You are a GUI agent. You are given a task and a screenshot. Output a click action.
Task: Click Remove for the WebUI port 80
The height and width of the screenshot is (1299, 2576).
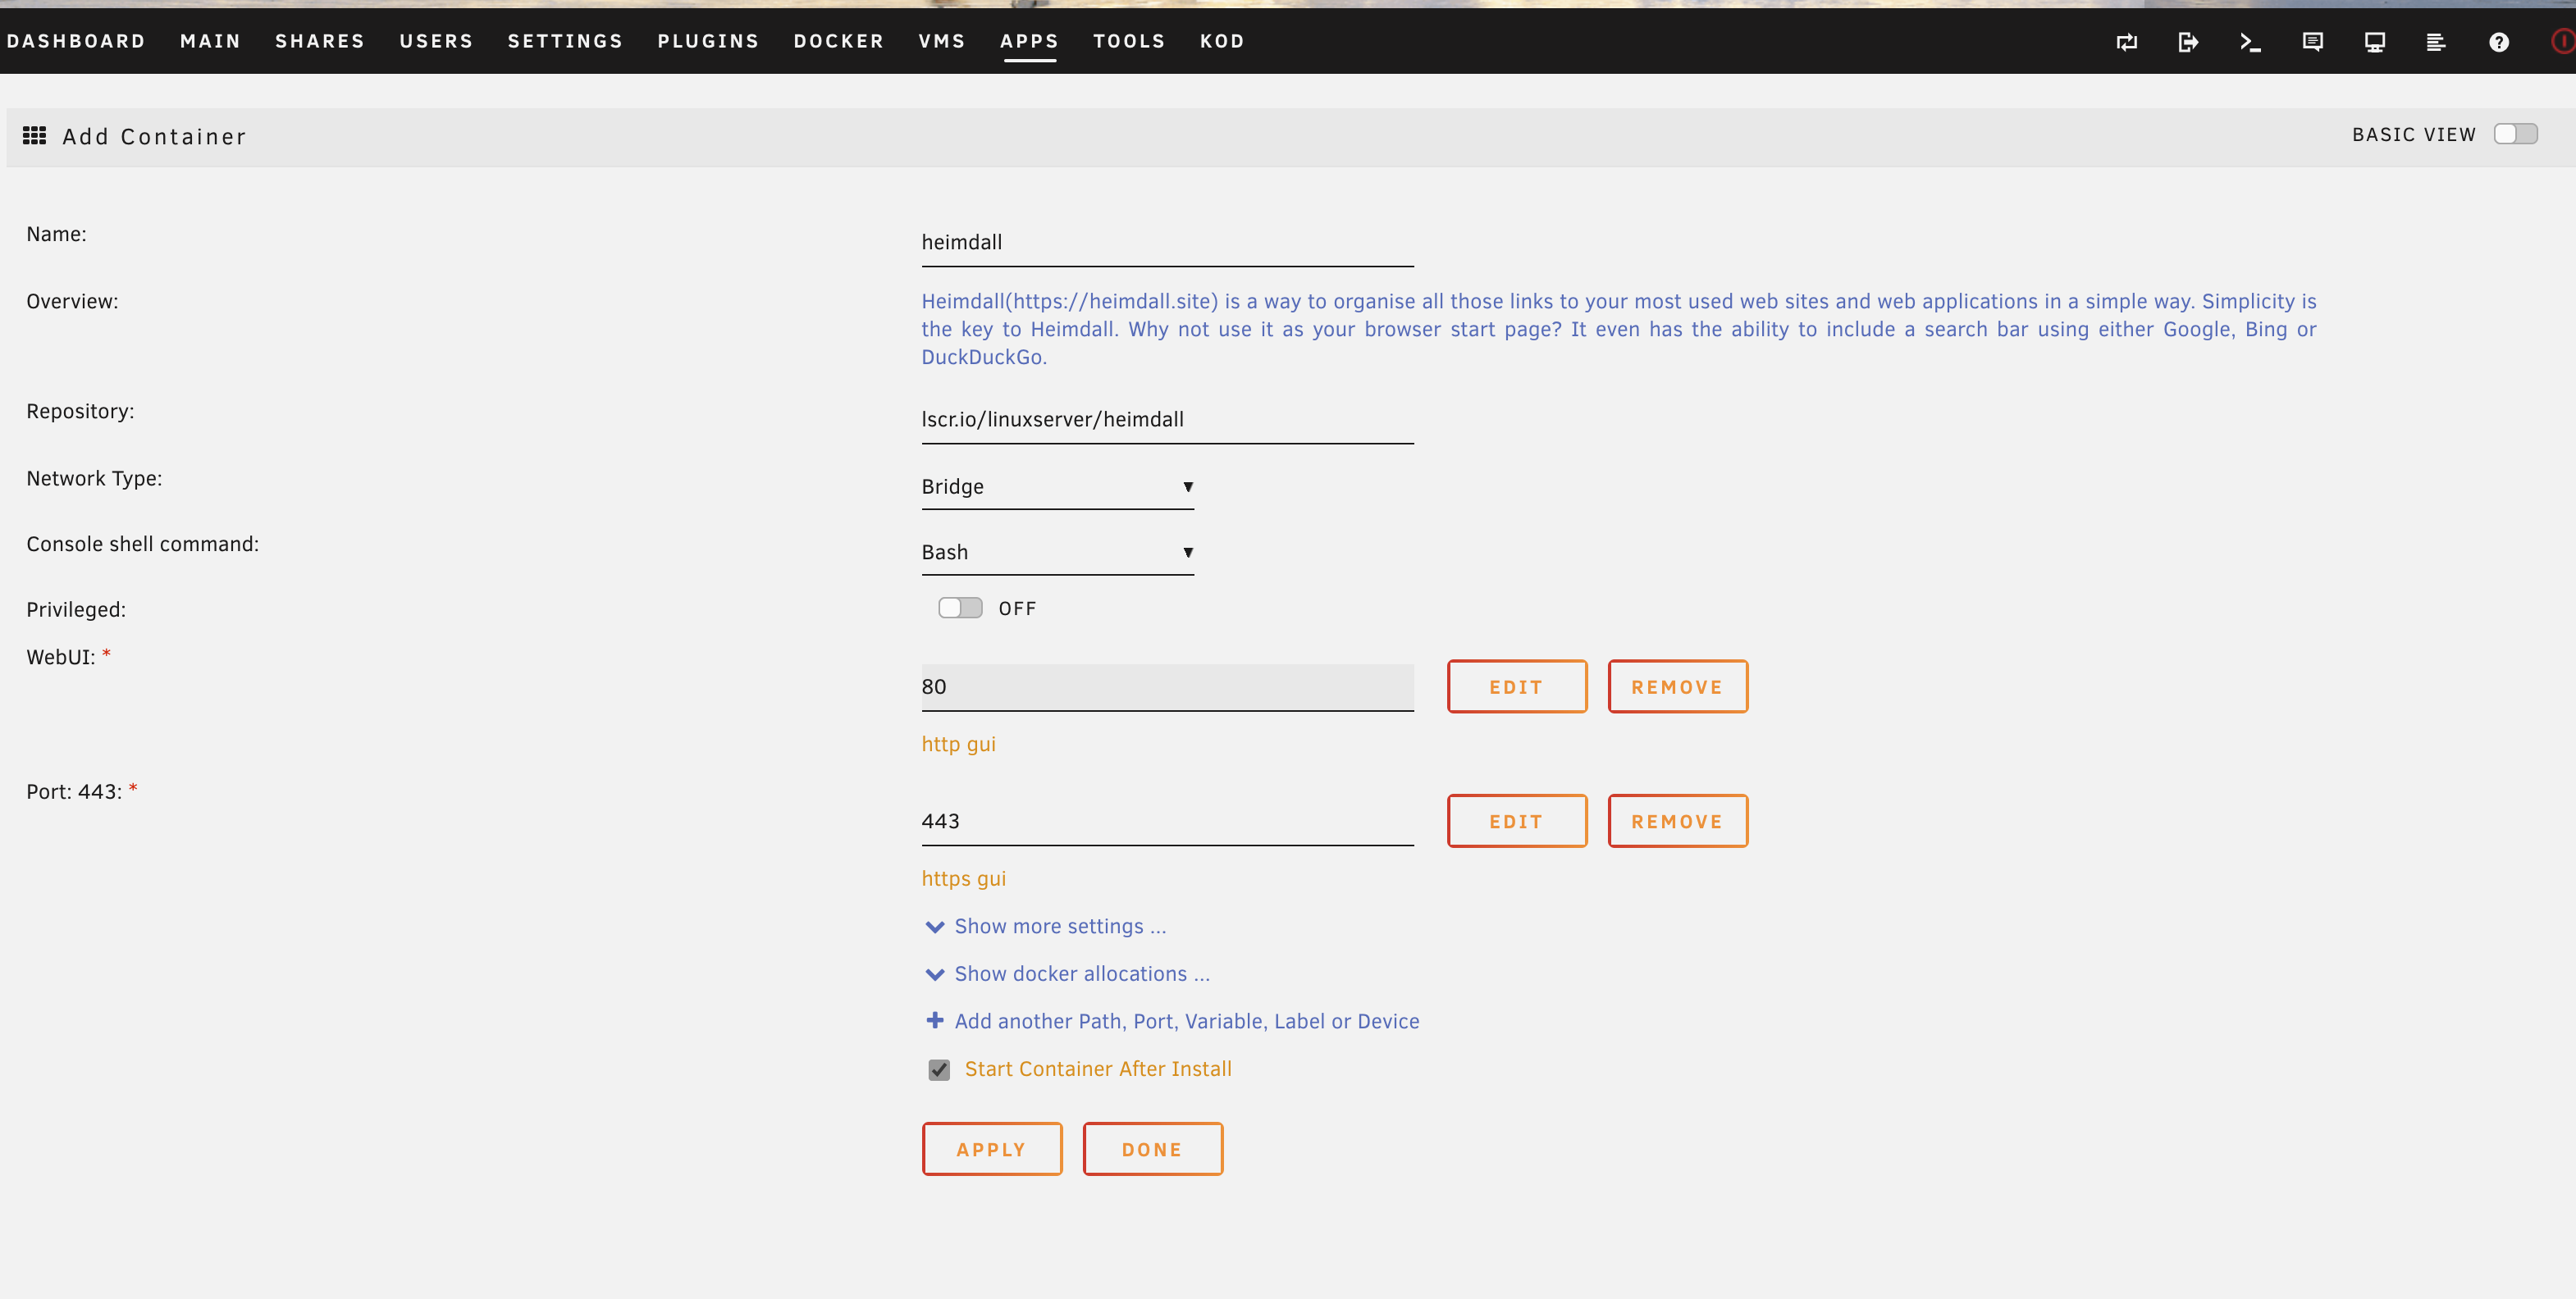pos(1677,687)
